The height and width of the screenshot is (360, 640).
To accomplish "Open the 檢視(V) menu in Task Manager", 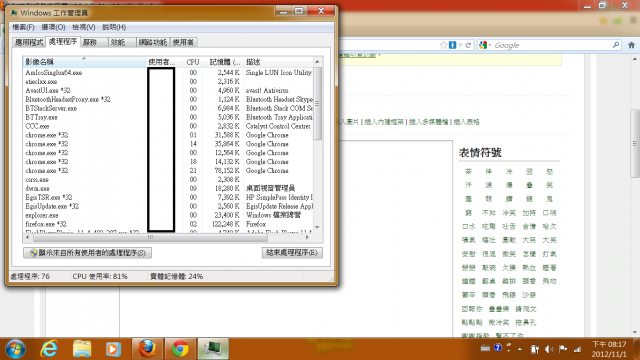I will pyautogui.click(x=84, y=27).
